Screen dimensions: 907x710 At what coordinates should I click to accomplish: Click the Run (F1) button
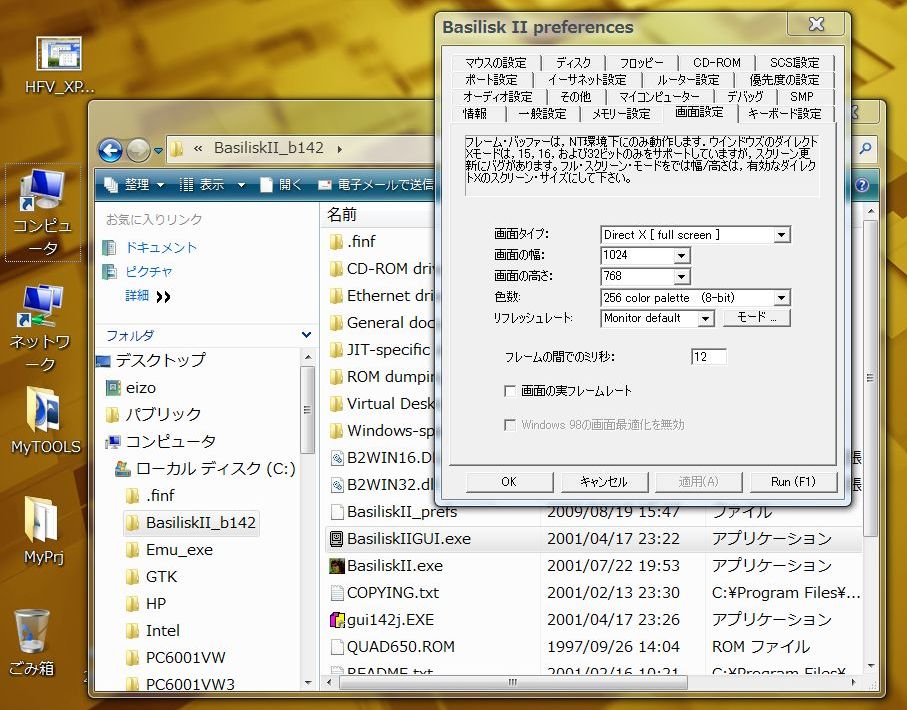[793, 481]
